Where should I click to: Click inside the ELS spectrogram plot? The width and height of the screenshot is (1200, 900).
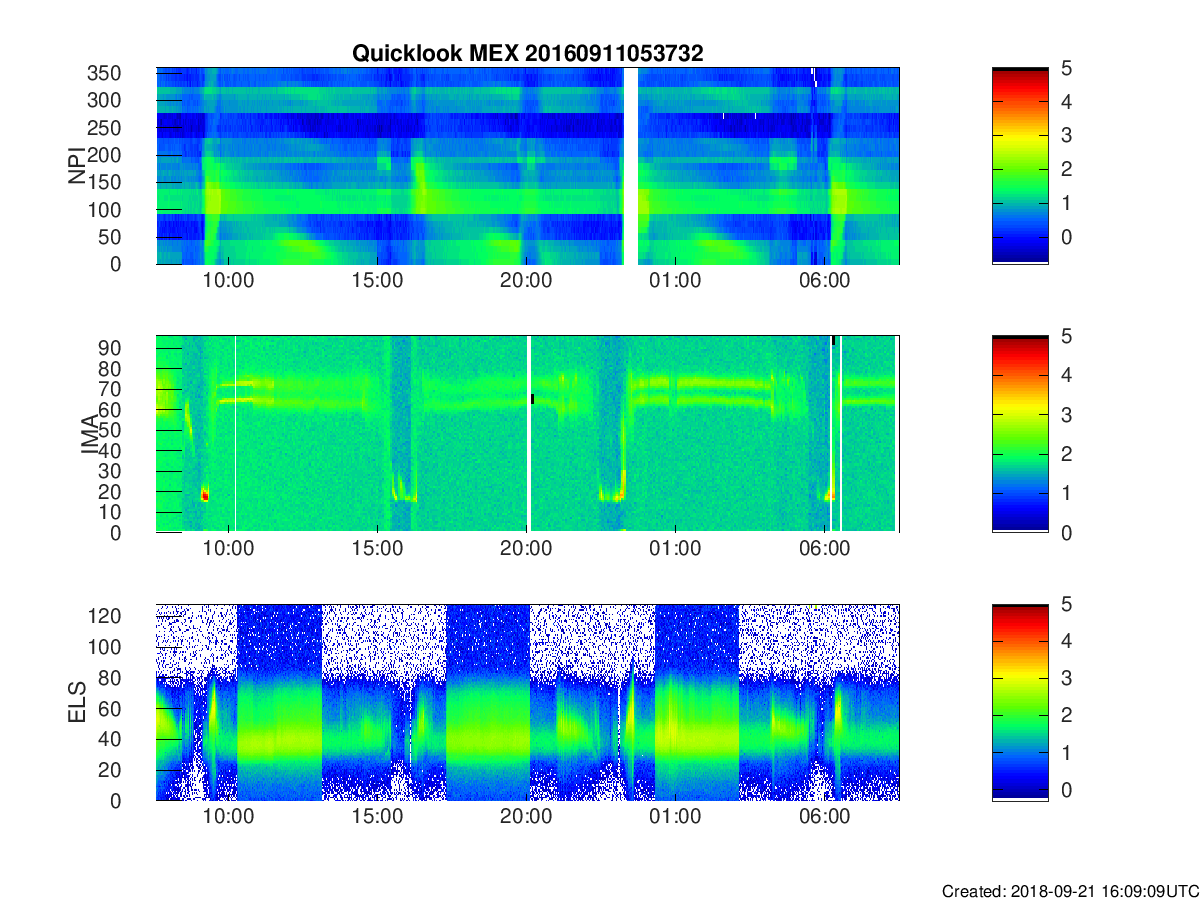coord(528,702)
